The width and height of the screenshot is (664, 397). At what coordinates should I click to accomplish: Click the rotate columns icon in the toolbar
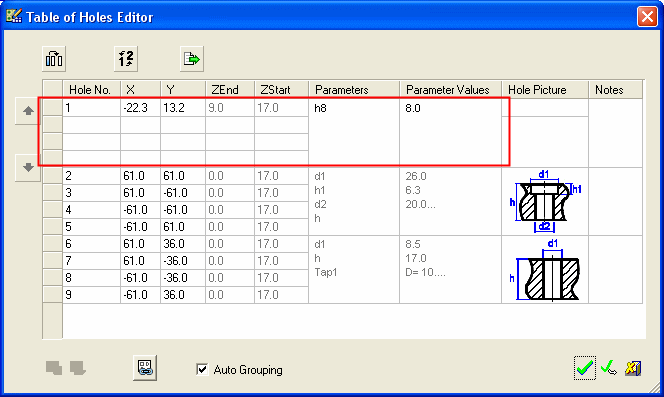point(54,58)
